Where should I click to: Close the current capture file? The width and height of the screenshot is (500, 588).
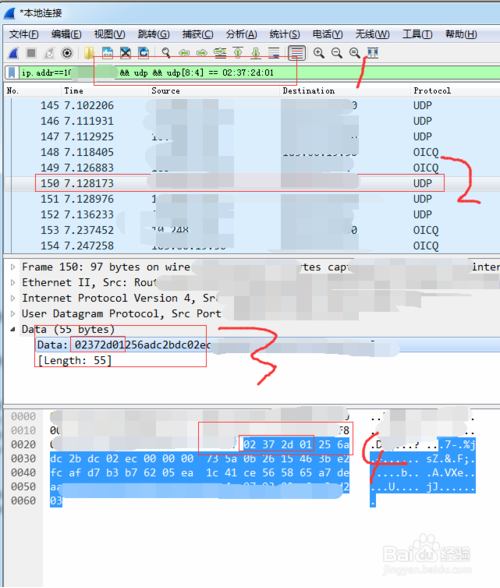[126, 53]
